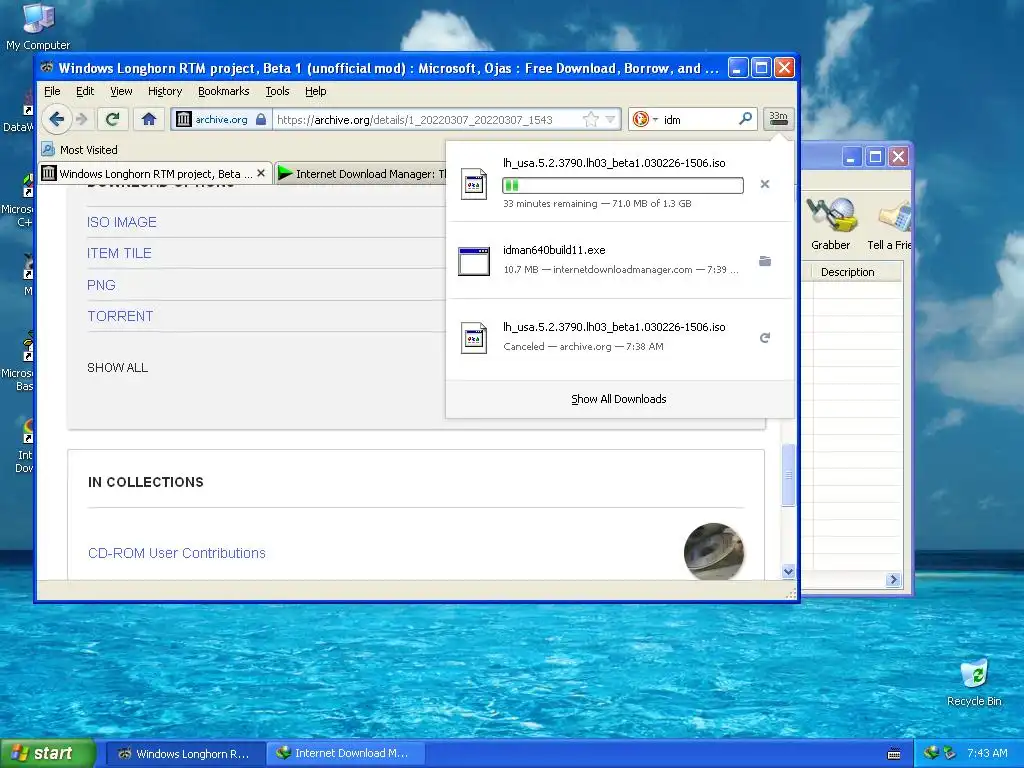This screenshot has height=768, width=1024.
Task: Click the SHOW ALL link
Action: (118, 368)
